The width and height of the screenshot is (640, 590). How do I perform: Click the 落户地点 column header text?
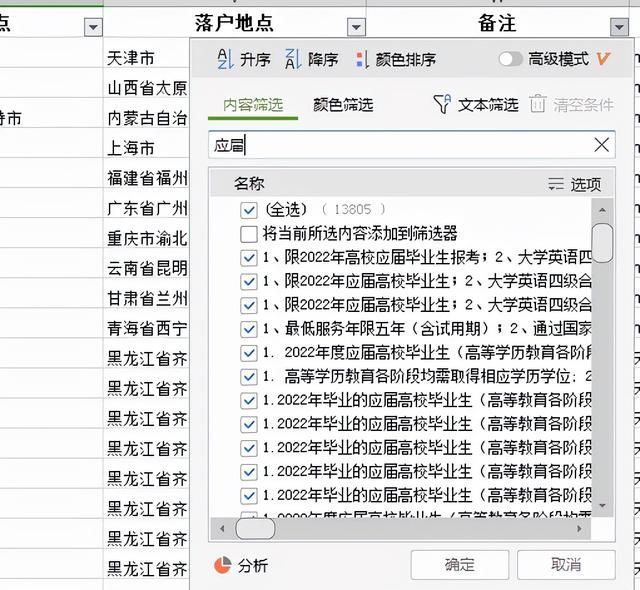coord(233,22)
